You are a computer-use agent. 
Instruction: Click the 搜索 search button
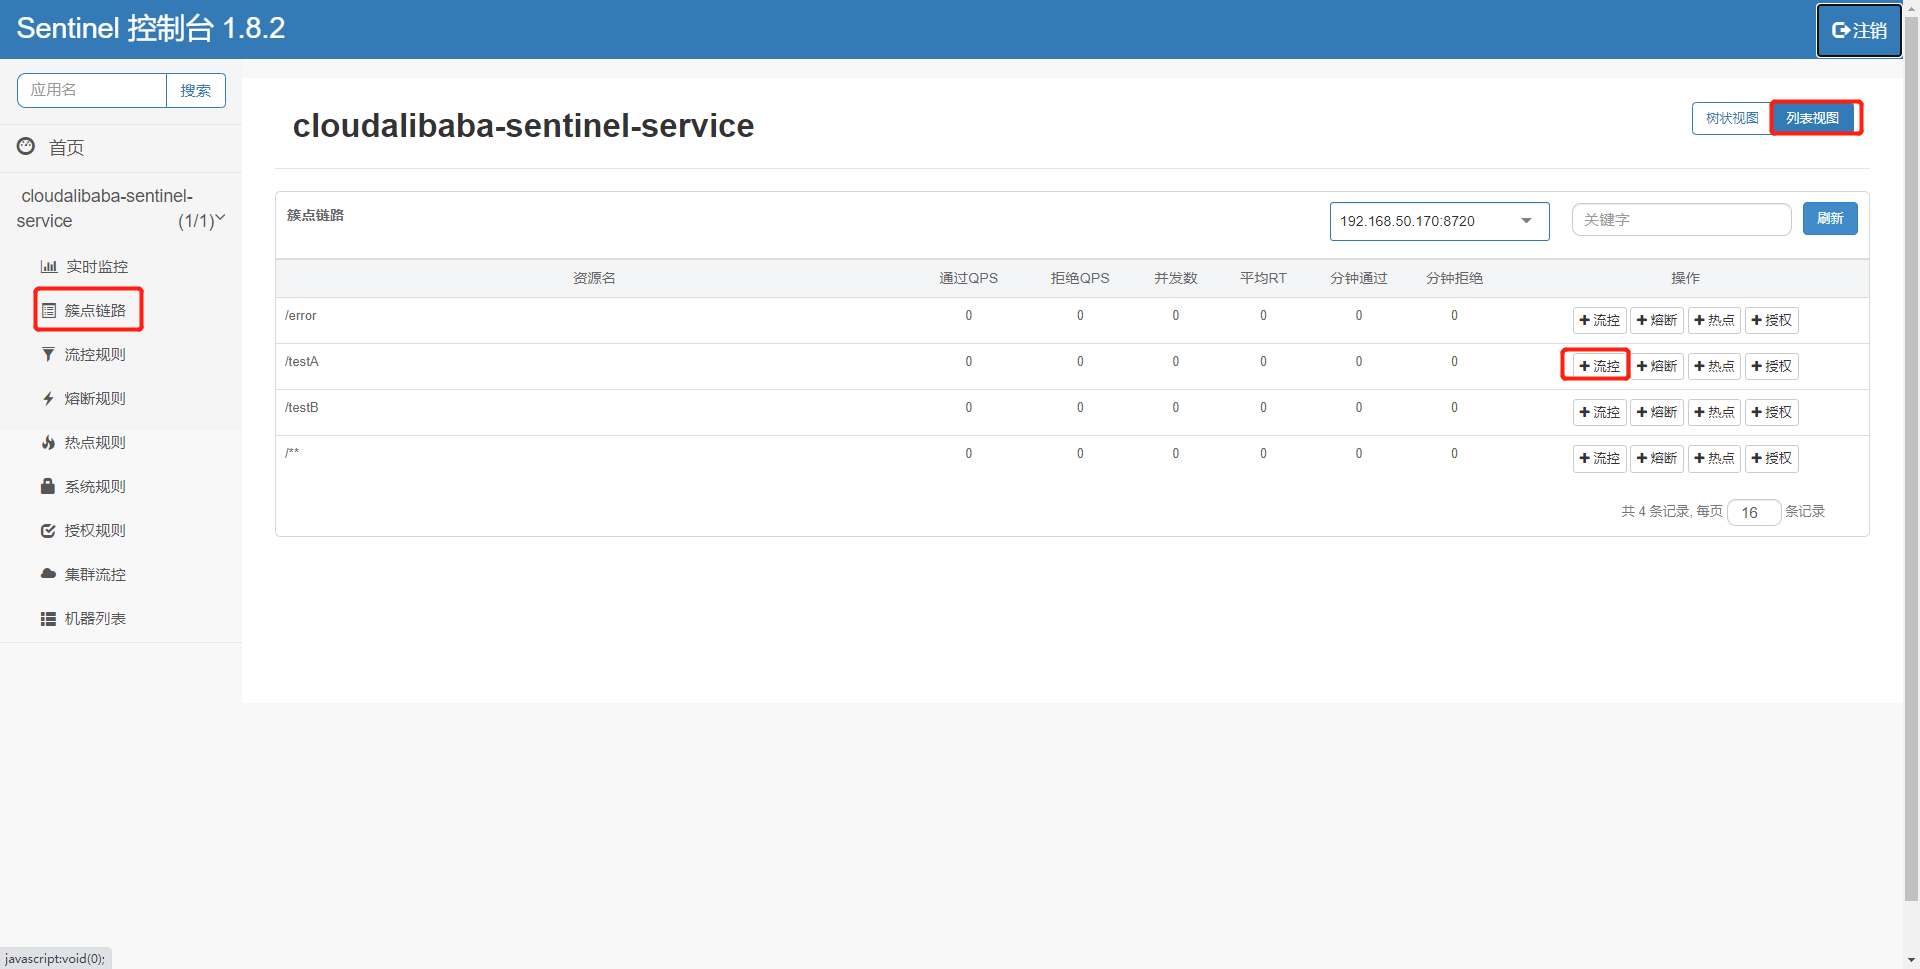click(196, 90)
